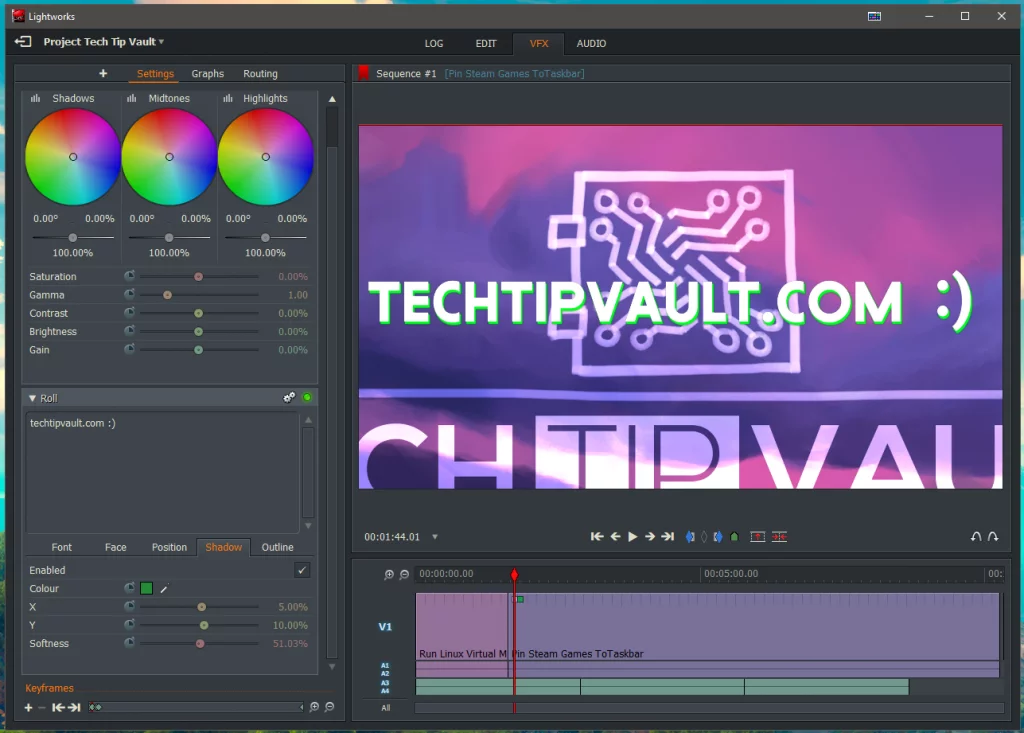Image resolution: width=1024 pixels, height=733 pixels.
Task: Click the exit project arrow icon
Action: (x=23, y=42)
